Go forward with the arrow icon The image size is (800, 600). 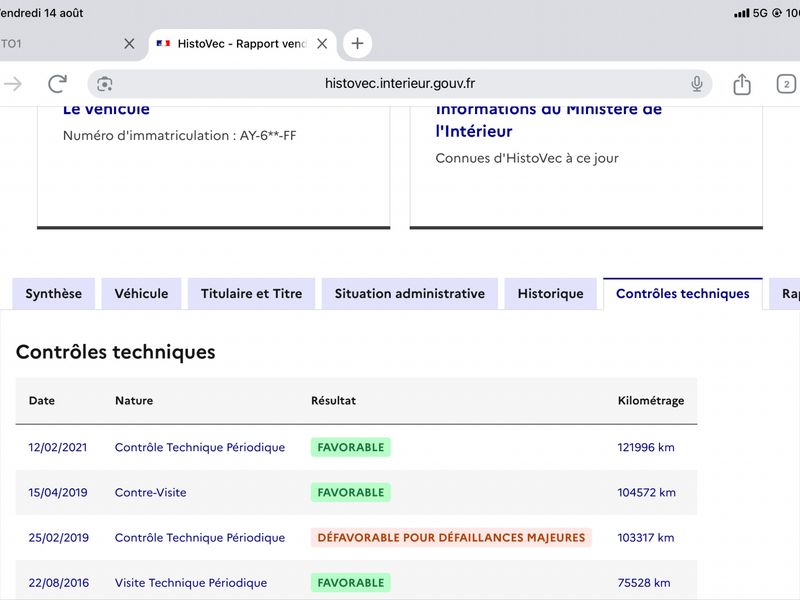(x=13, y=84)
